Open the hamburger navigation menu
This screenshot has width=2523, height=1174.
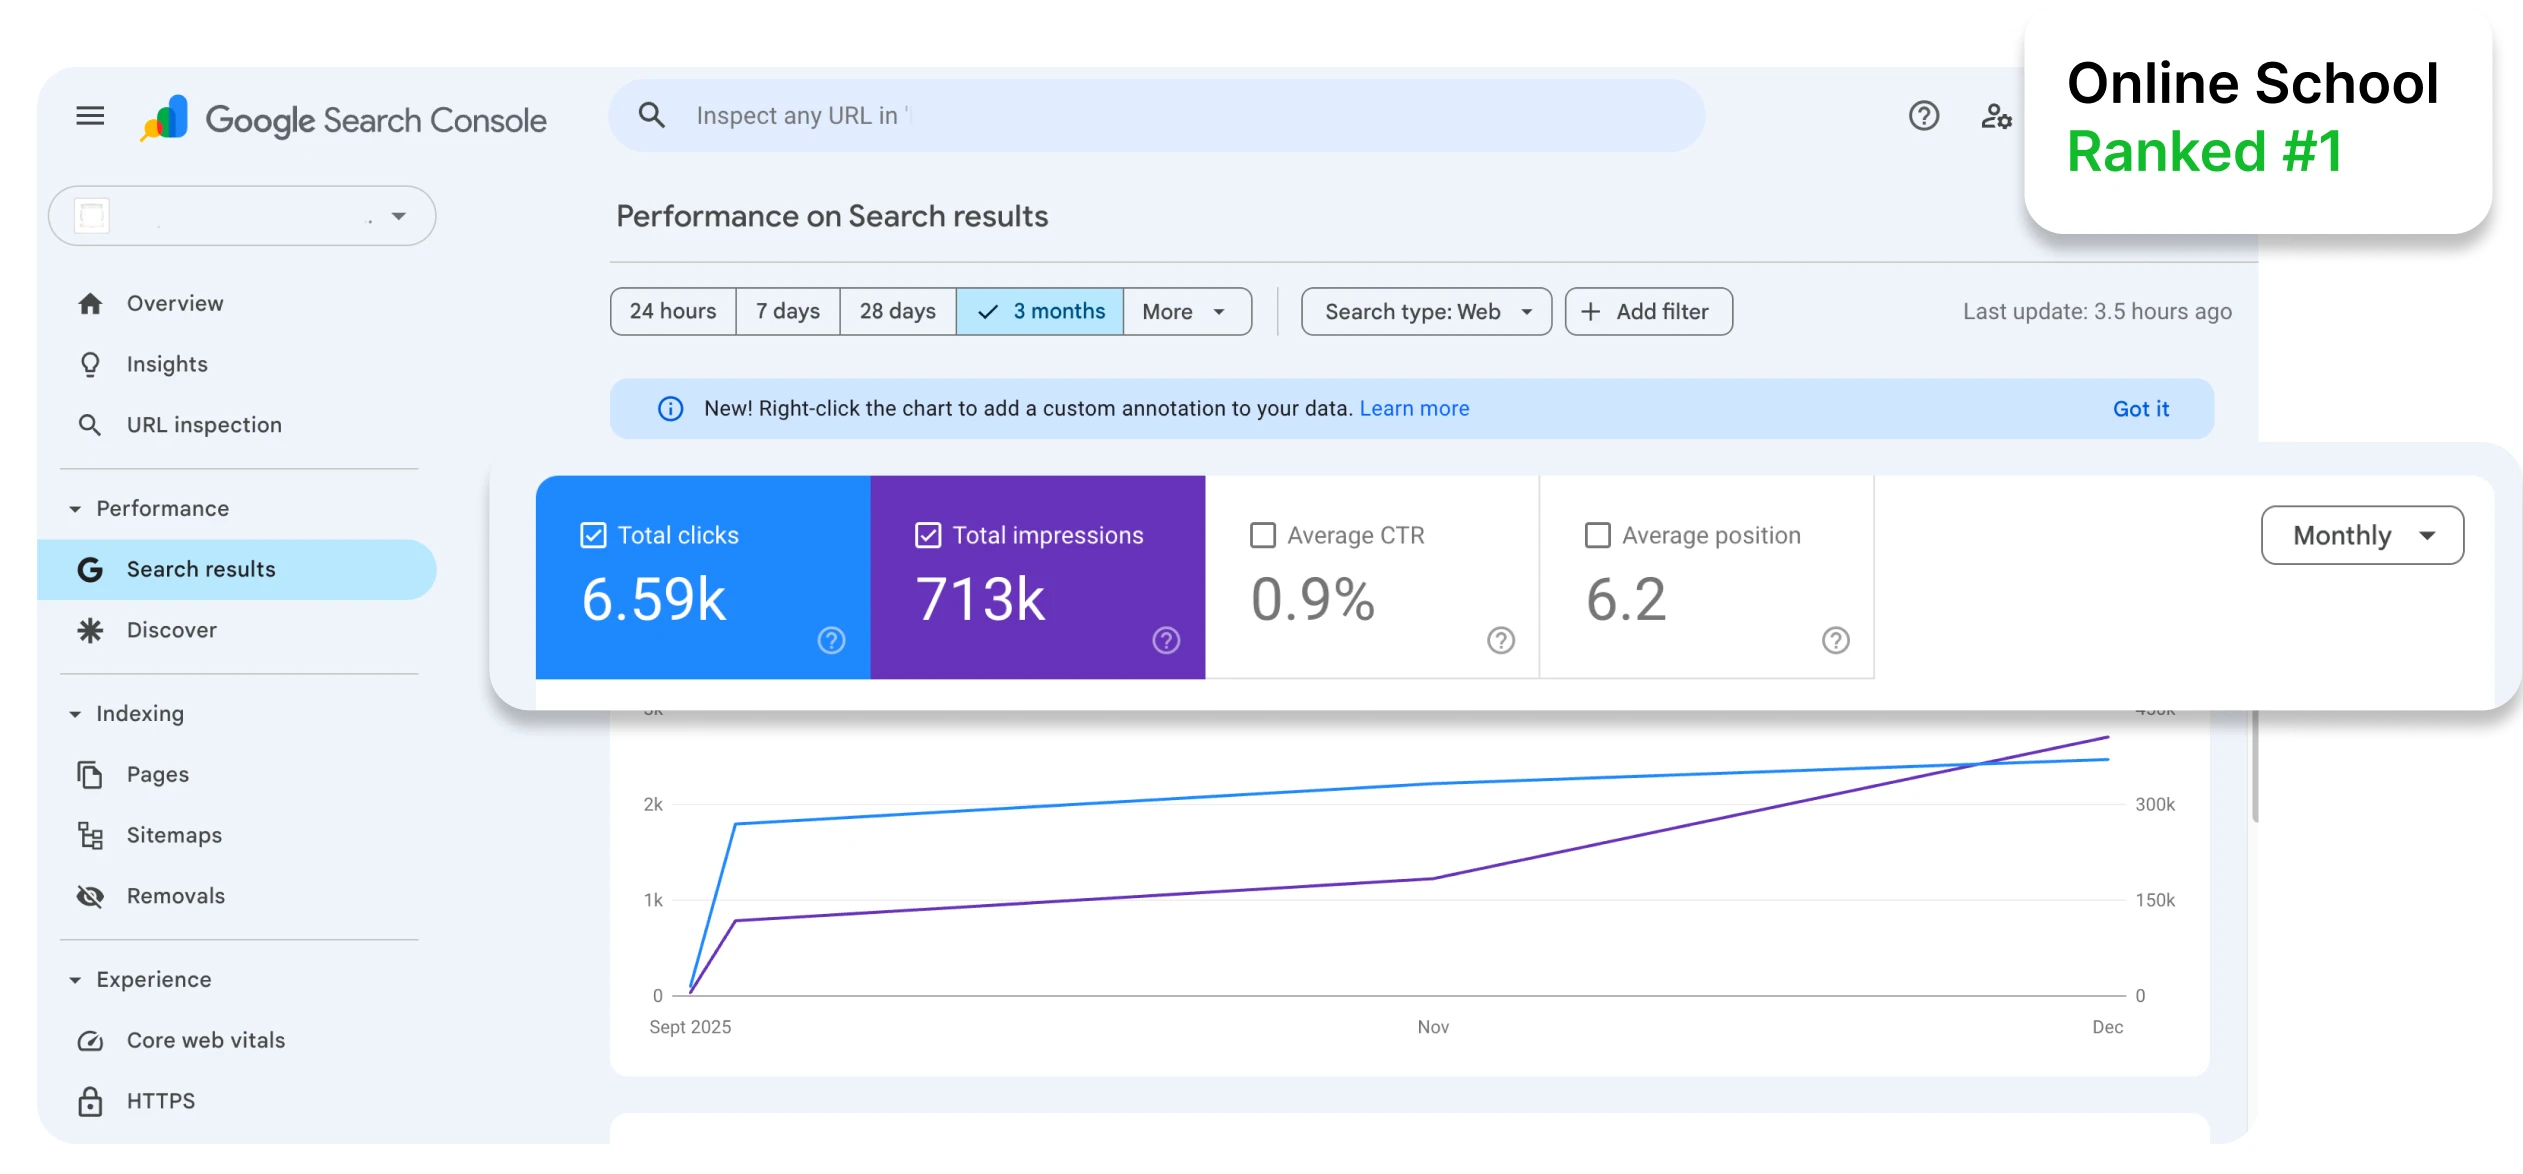[x=89, y=115]
